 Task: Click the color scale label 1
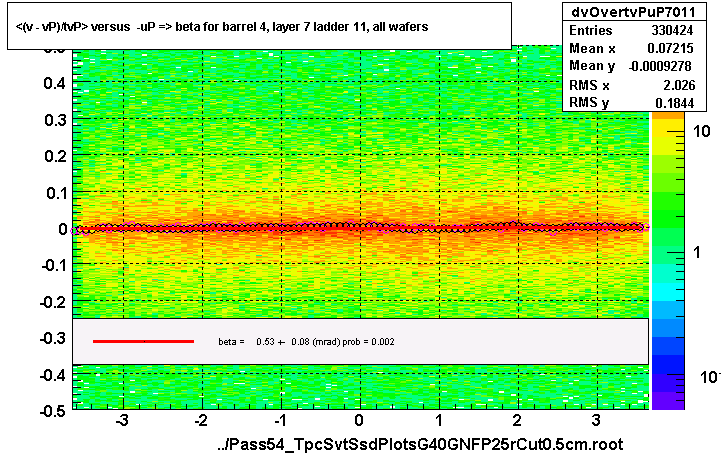point(697,252)
